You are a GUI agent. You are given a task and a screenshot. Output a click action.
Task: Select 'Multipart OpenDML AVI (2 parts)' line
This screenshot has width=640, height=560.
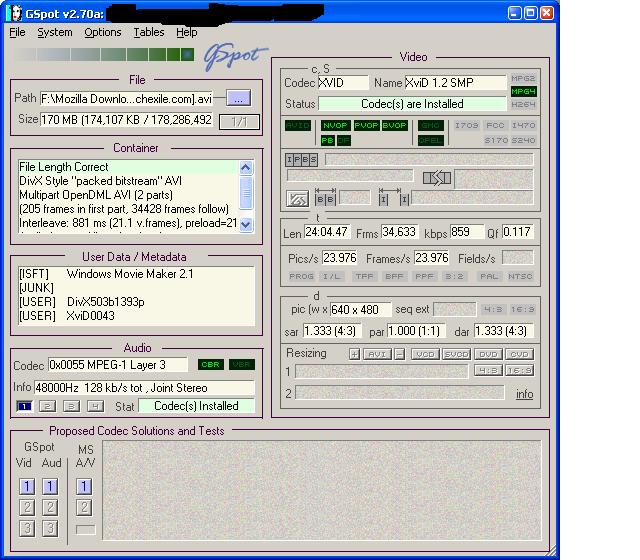pos(128,195)
